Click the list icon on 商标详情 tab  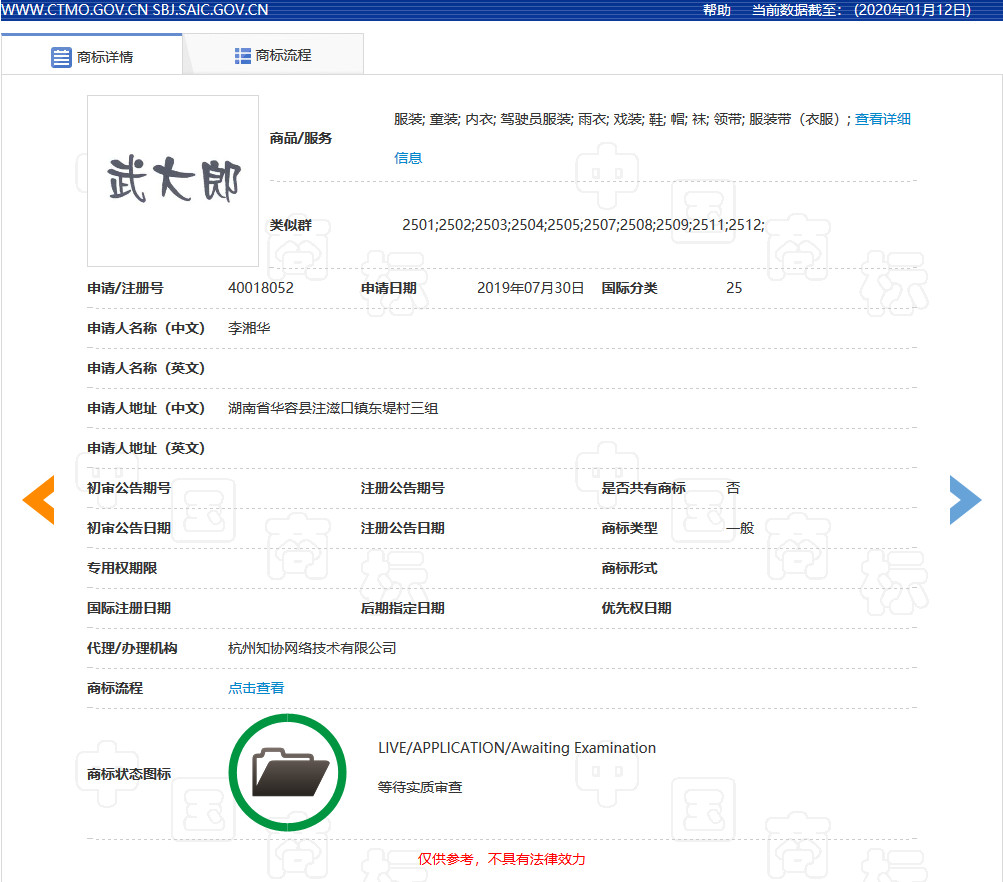pyautogui.click(x=60, y=57)
